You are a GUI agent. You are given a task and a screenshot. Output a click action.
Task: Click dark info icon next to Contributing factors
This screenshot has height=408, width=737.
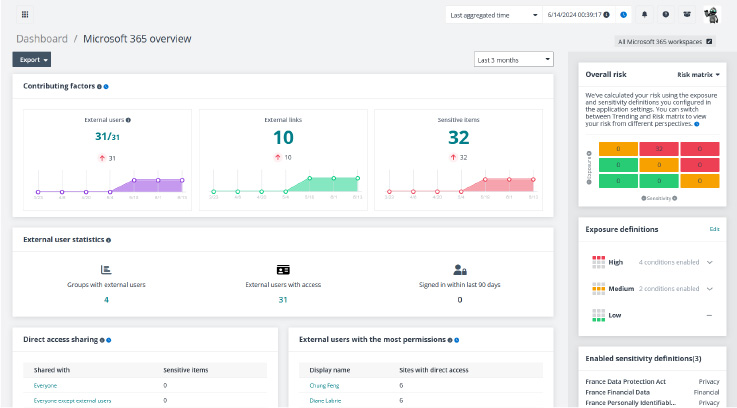pyautogui.click(x=99, y=86)
